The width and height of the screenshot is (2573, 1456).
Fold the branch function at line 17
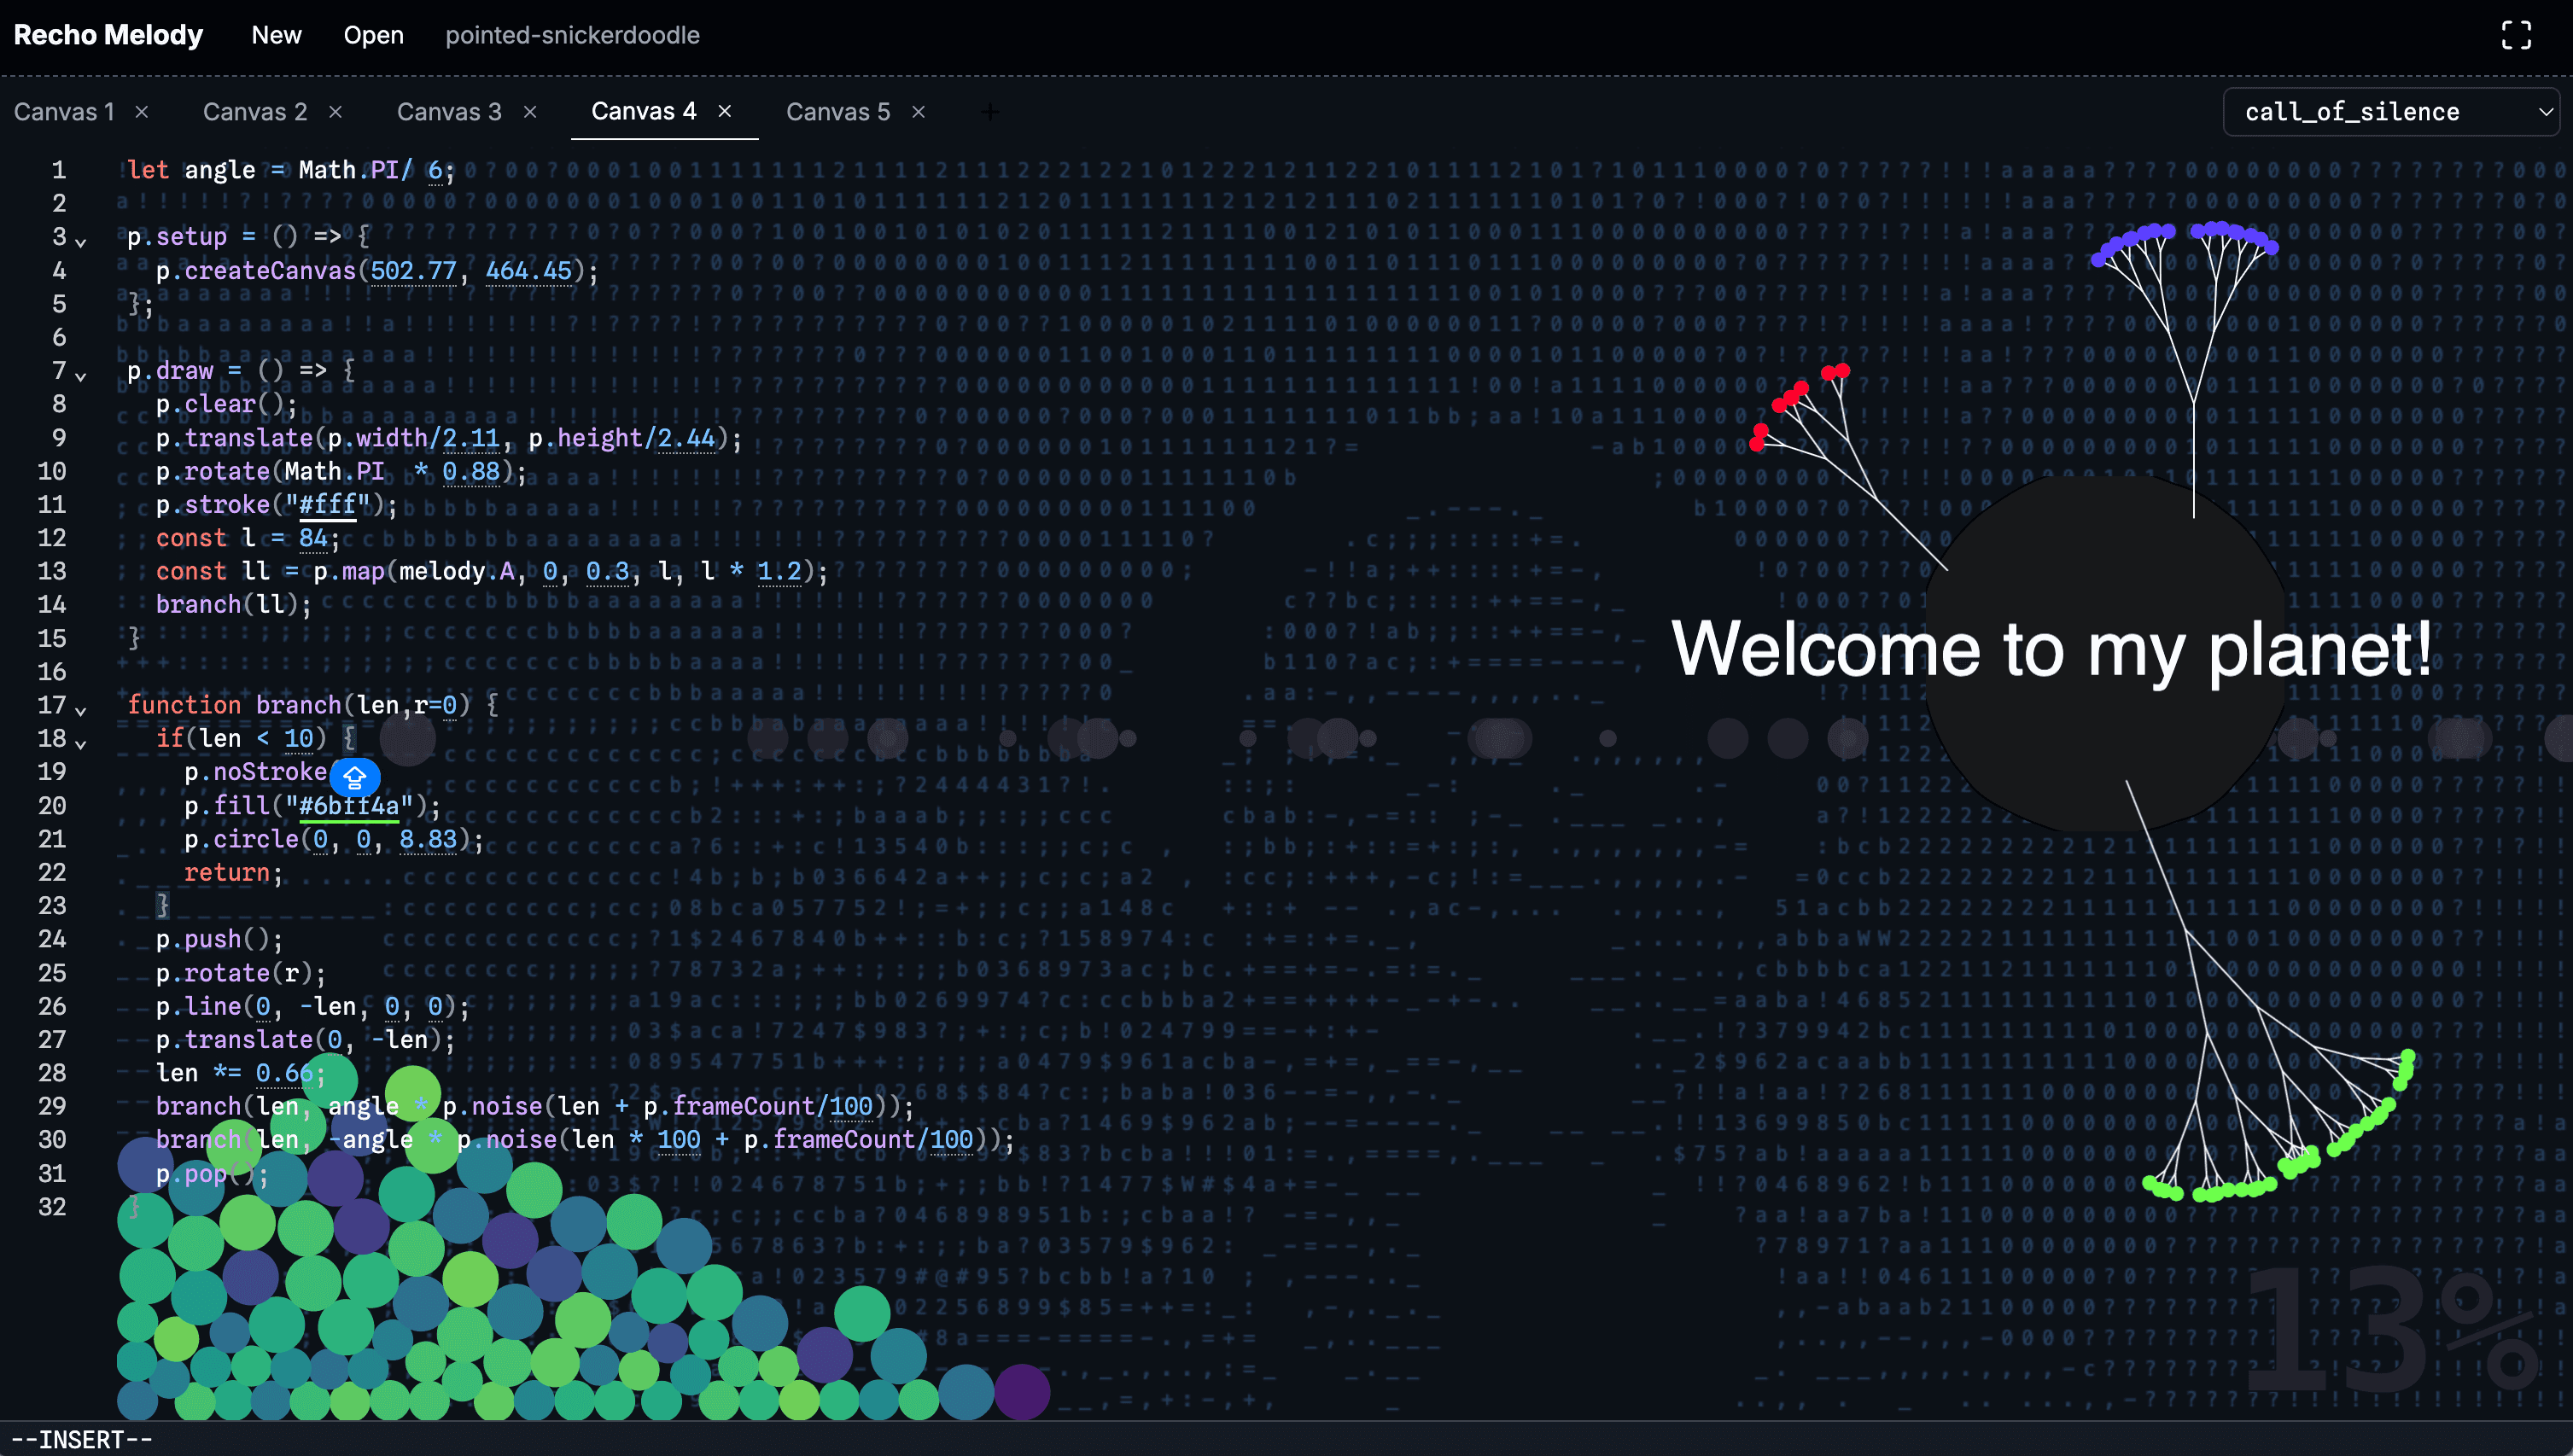point(81,710)
